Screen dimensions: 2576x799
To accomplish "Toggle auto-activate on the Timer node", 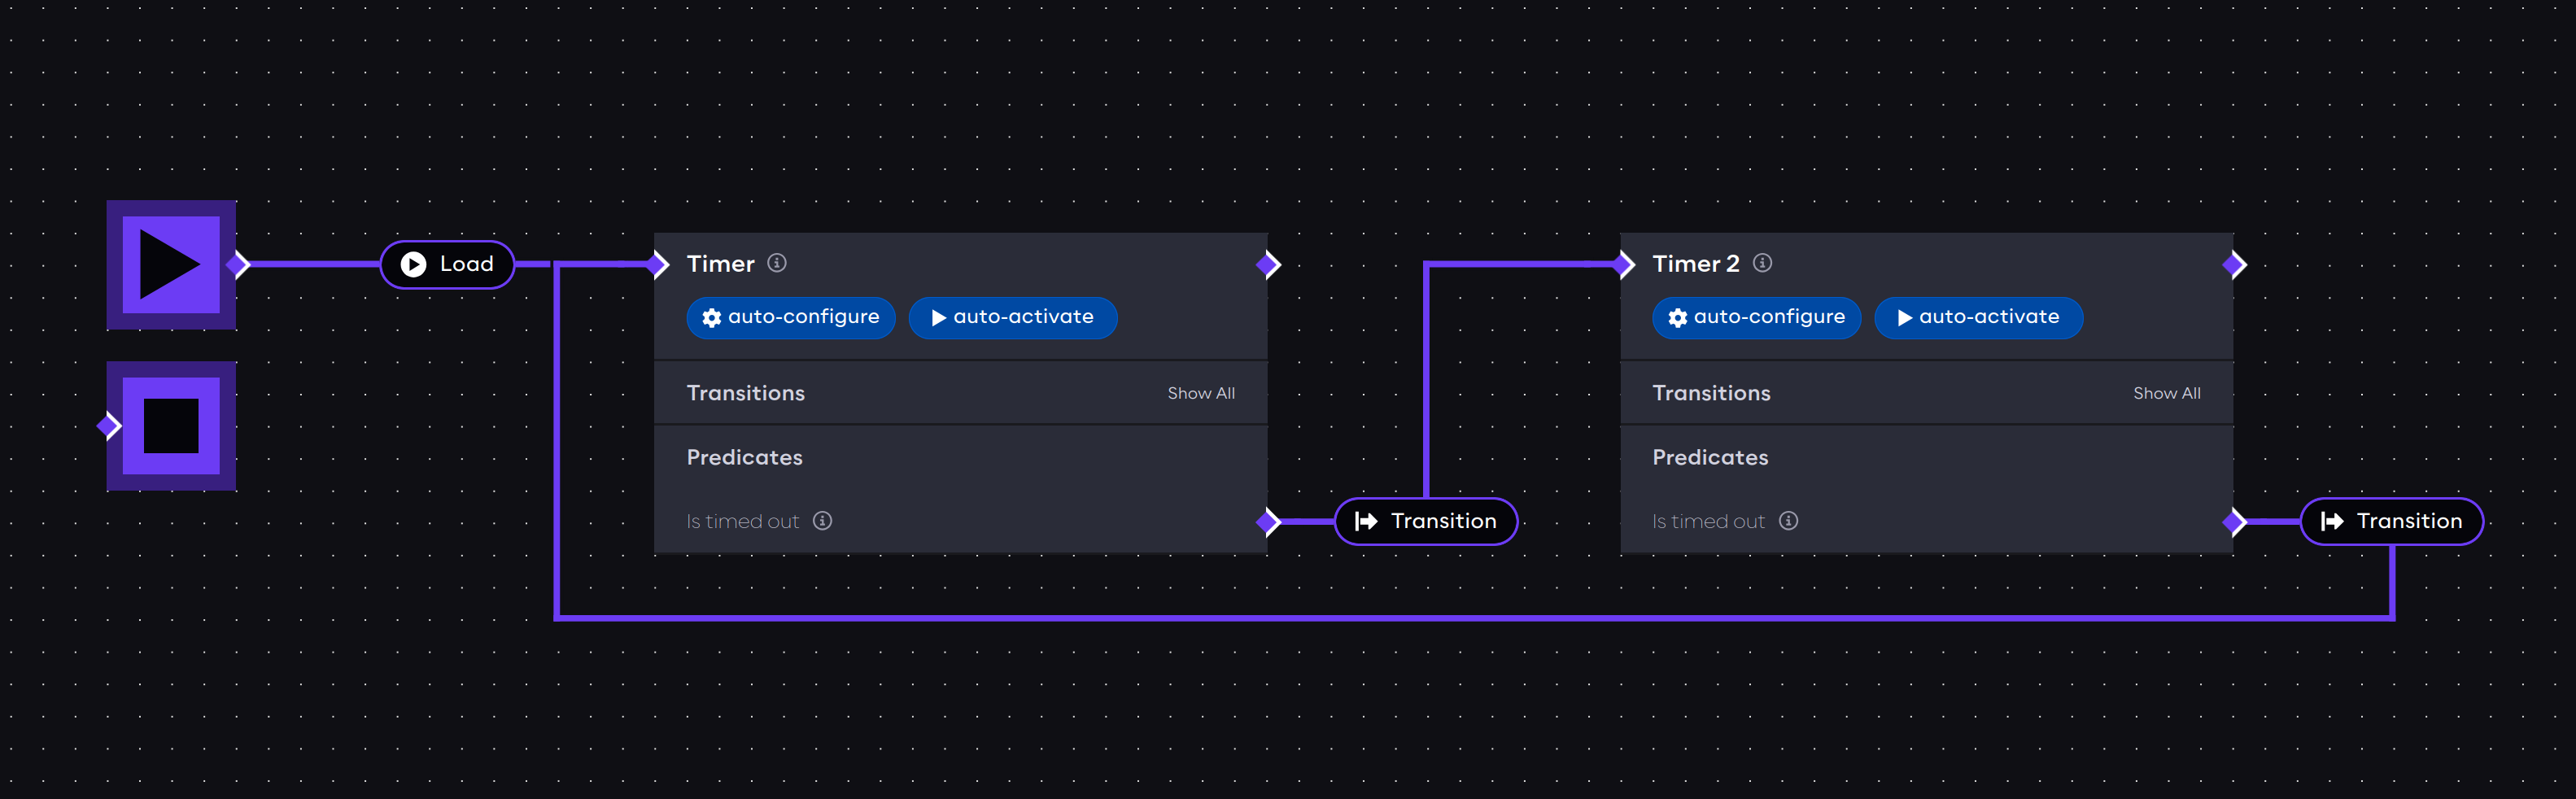I will [x=1013, y=318].
